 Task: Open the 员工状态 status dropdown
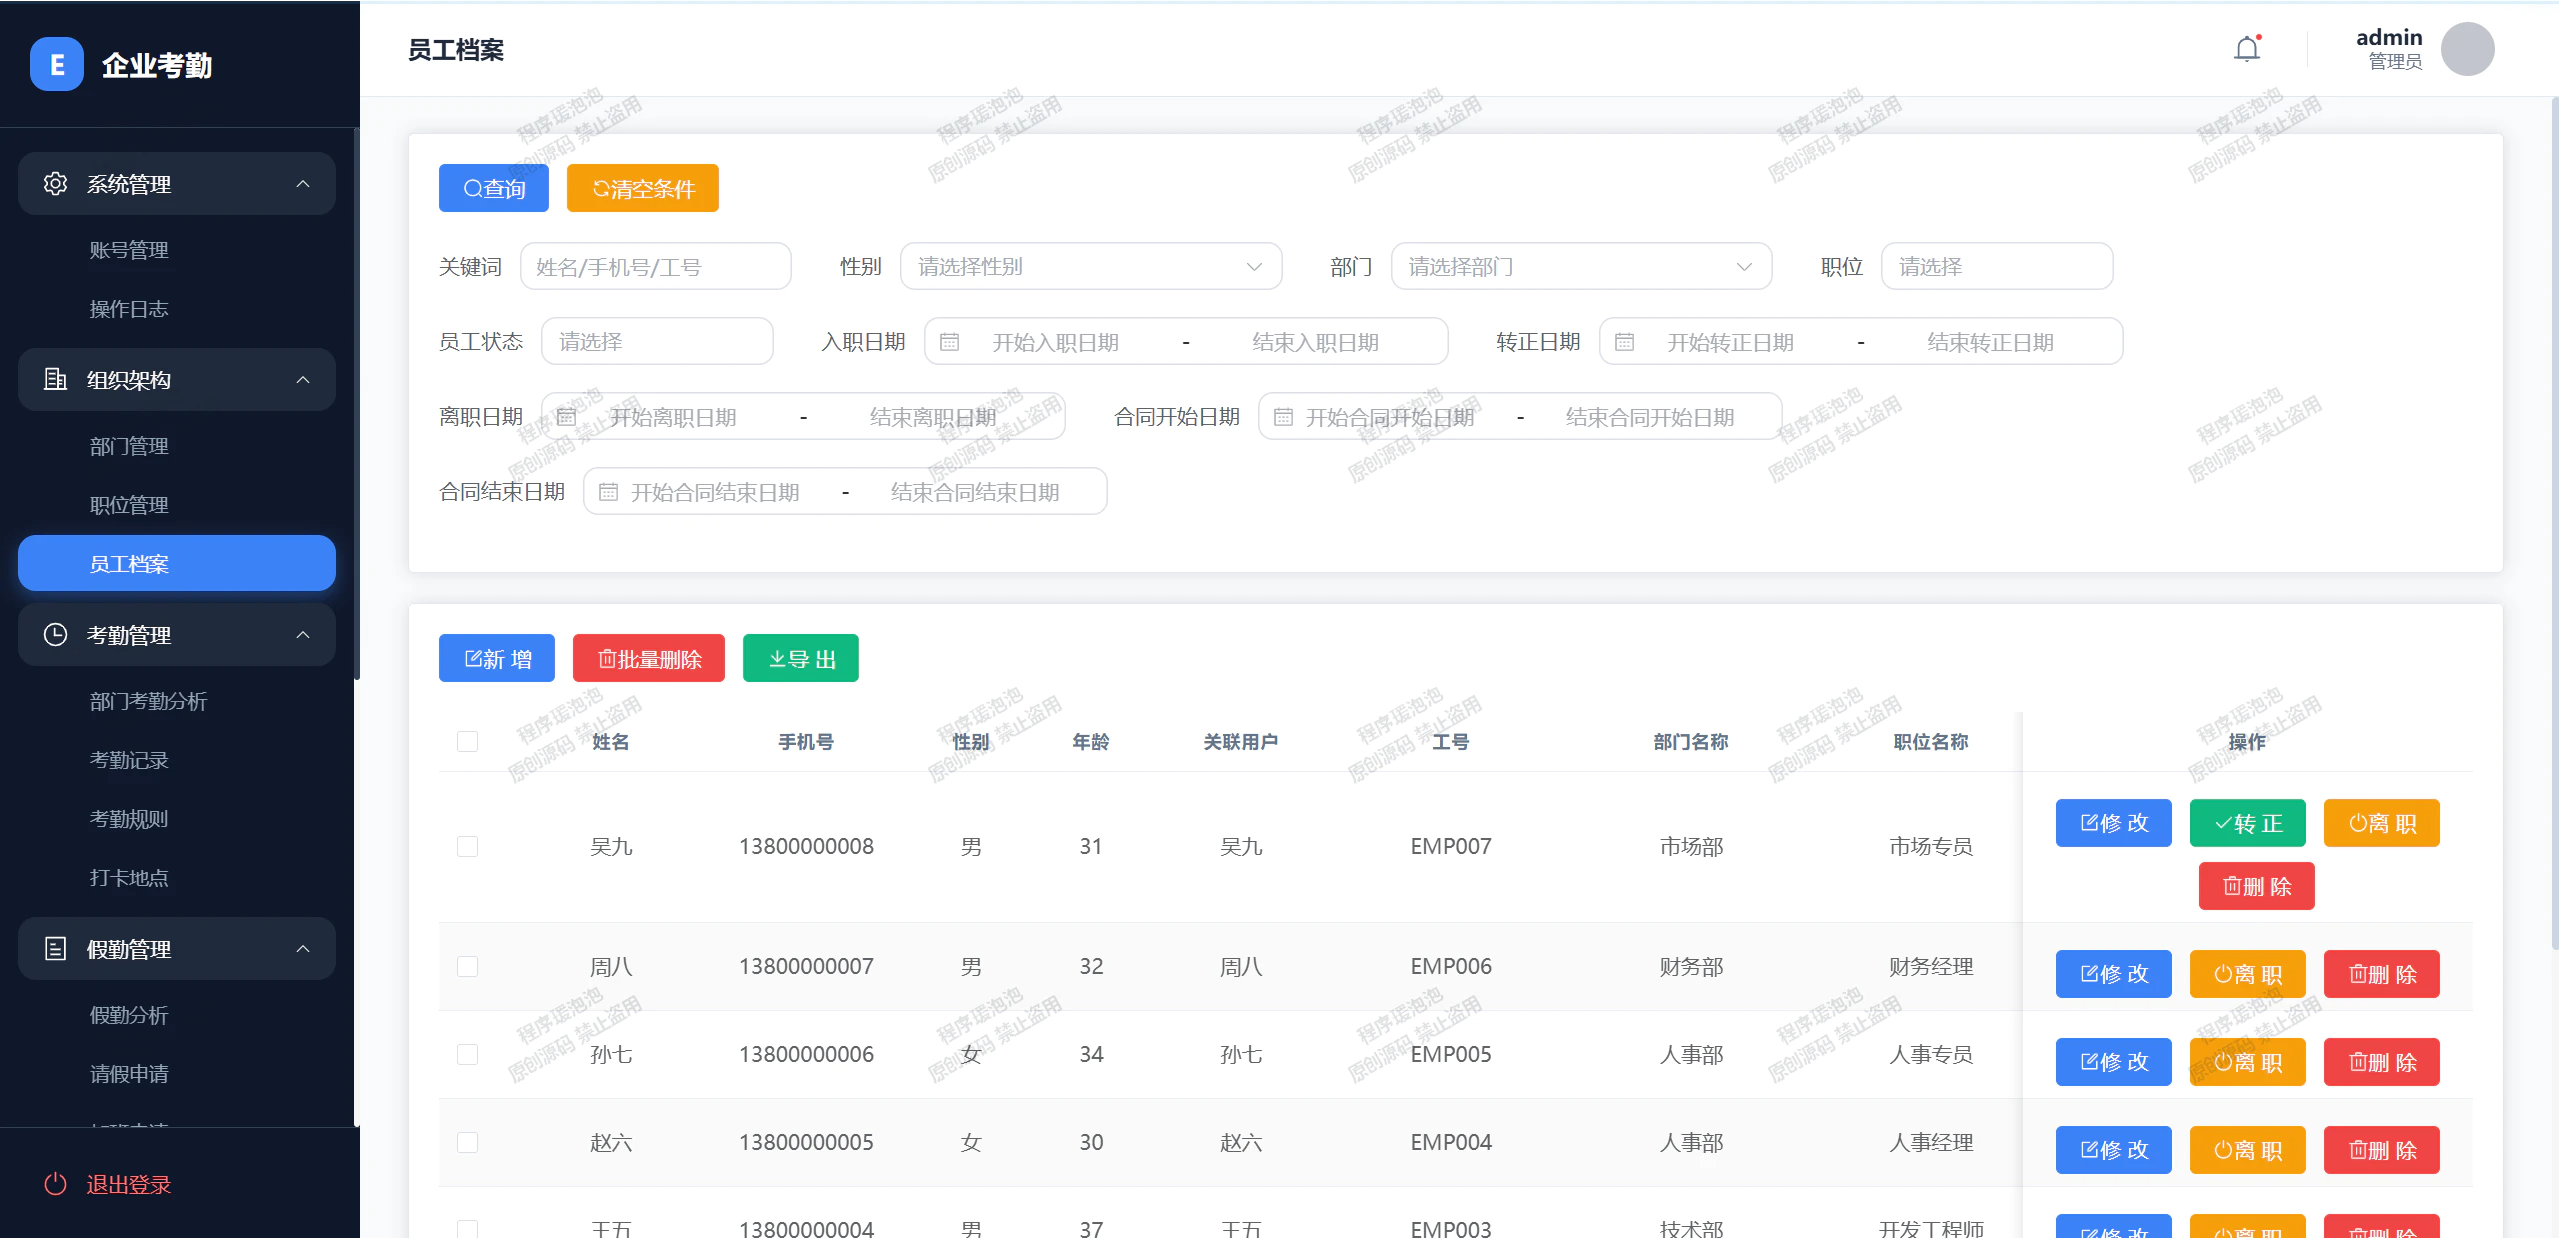[657, 342]
